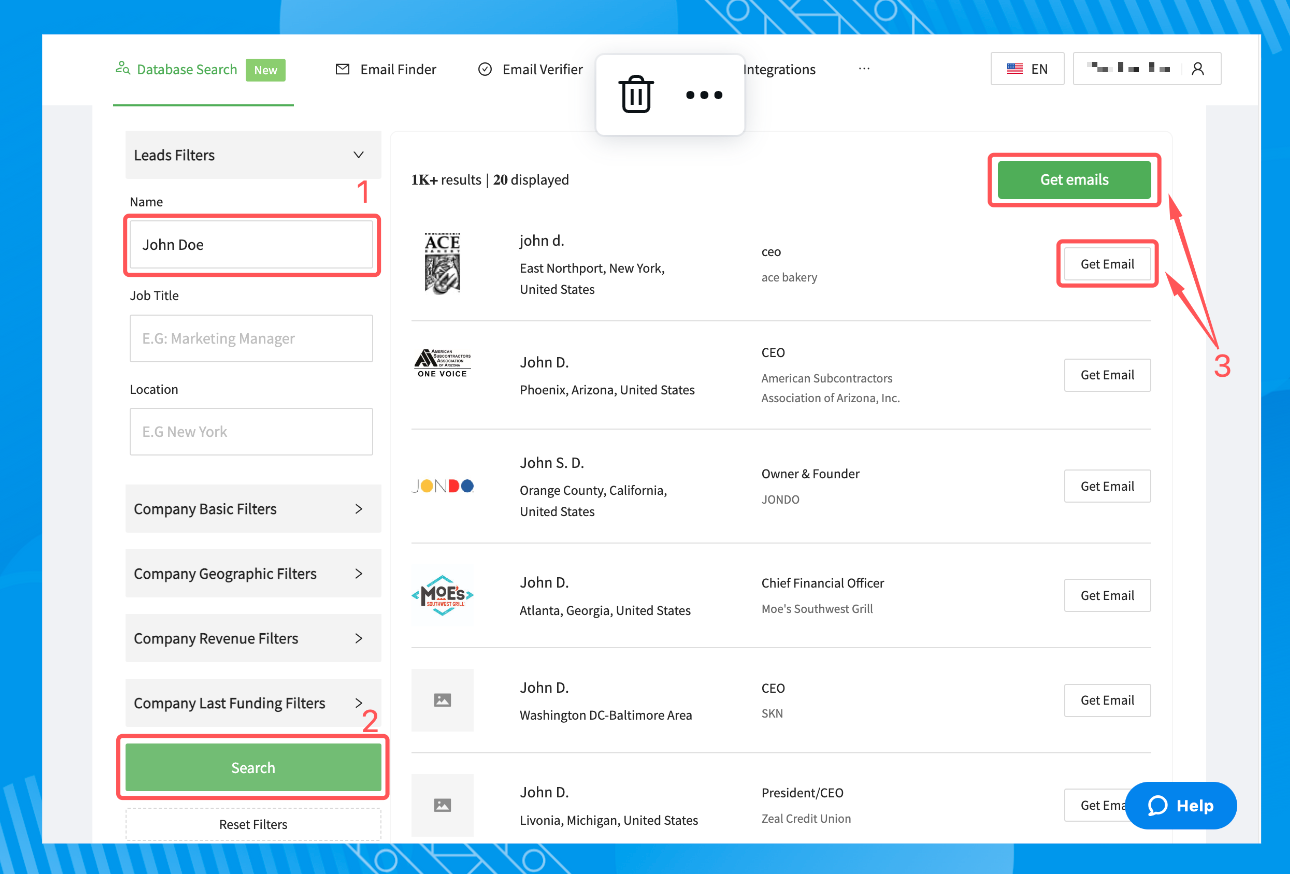Viewport: 1290px width, 874px height.
Task: Open the Email Verifier tab
Action: [530, 69]
